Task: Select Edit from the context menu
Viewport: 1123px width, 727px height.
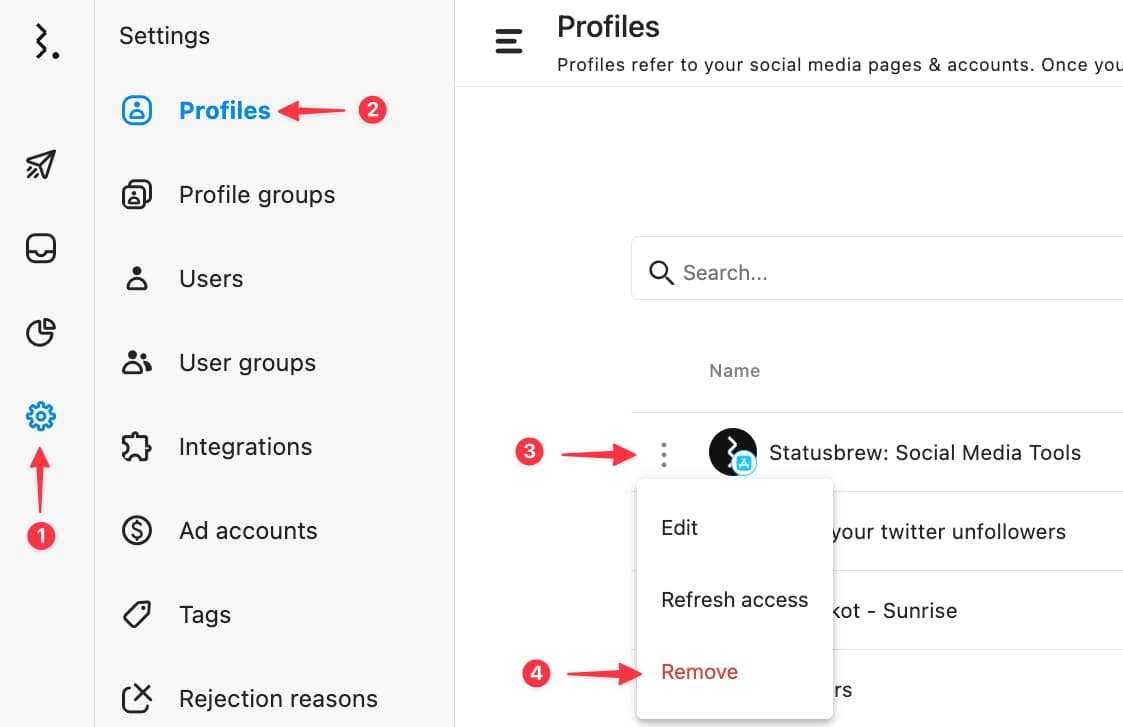Action: tap(680, 528)
